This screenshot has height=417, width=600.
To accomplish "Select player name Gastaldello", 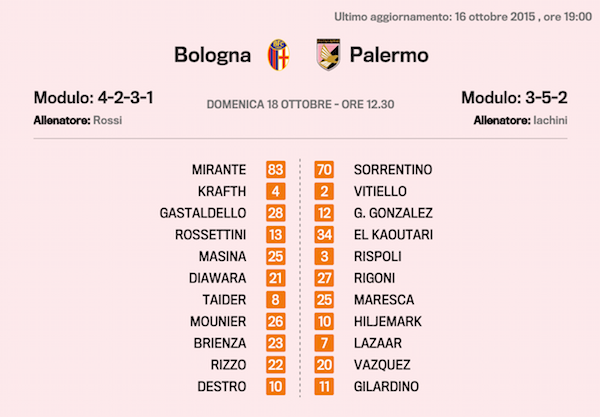I will [203, 213].
